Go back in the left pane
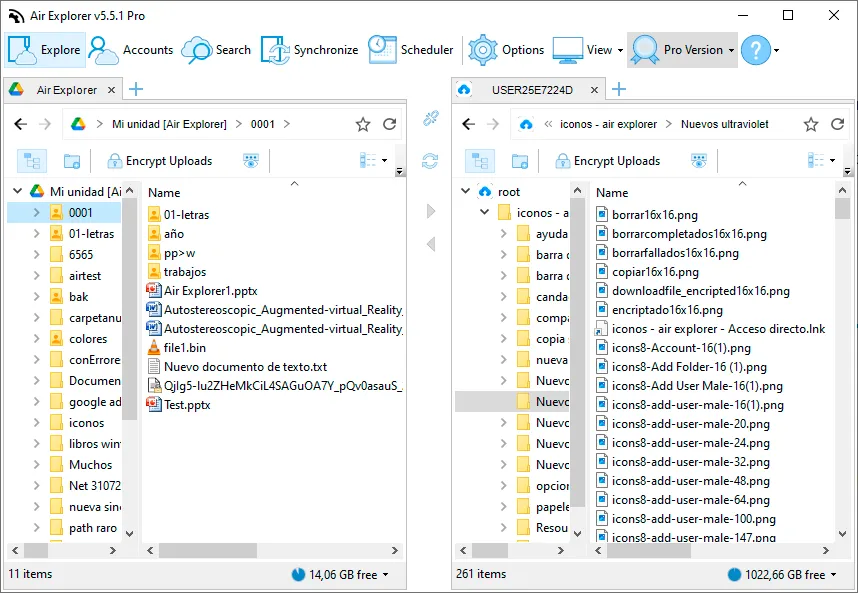Screen dimensions: 858x593 point(21,124)
